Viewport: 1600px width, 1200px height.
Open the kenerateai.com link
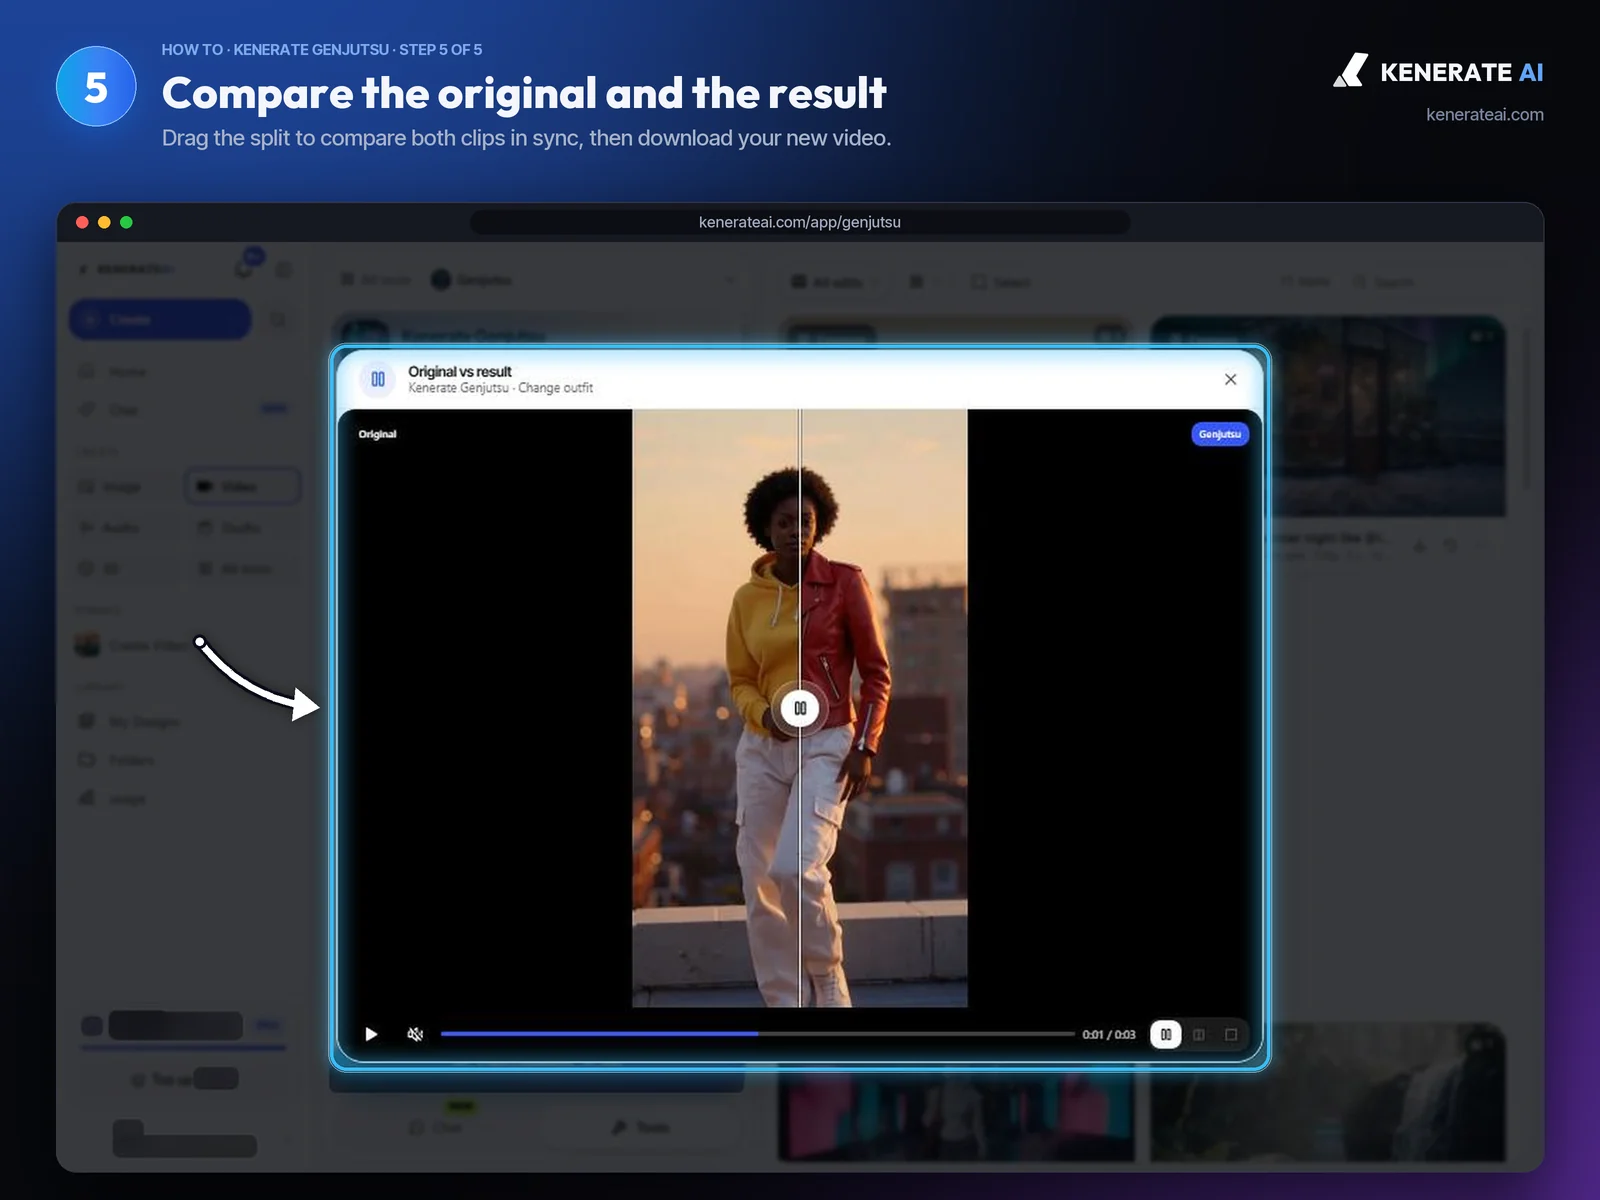1484,114
